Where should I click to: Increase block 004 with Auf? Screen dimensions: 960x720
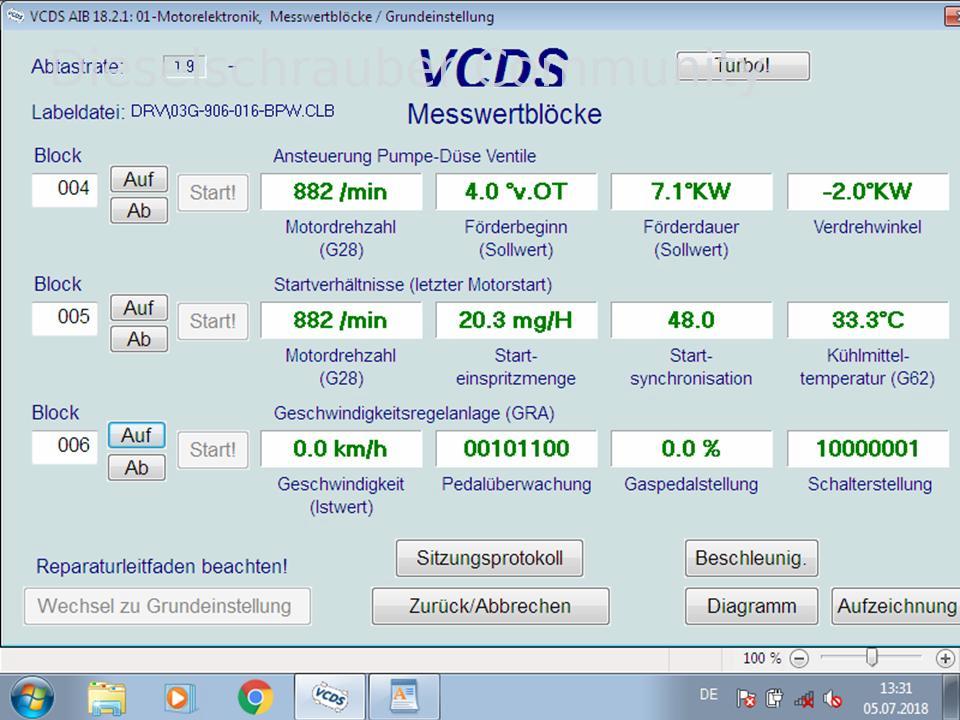point(139,179)
